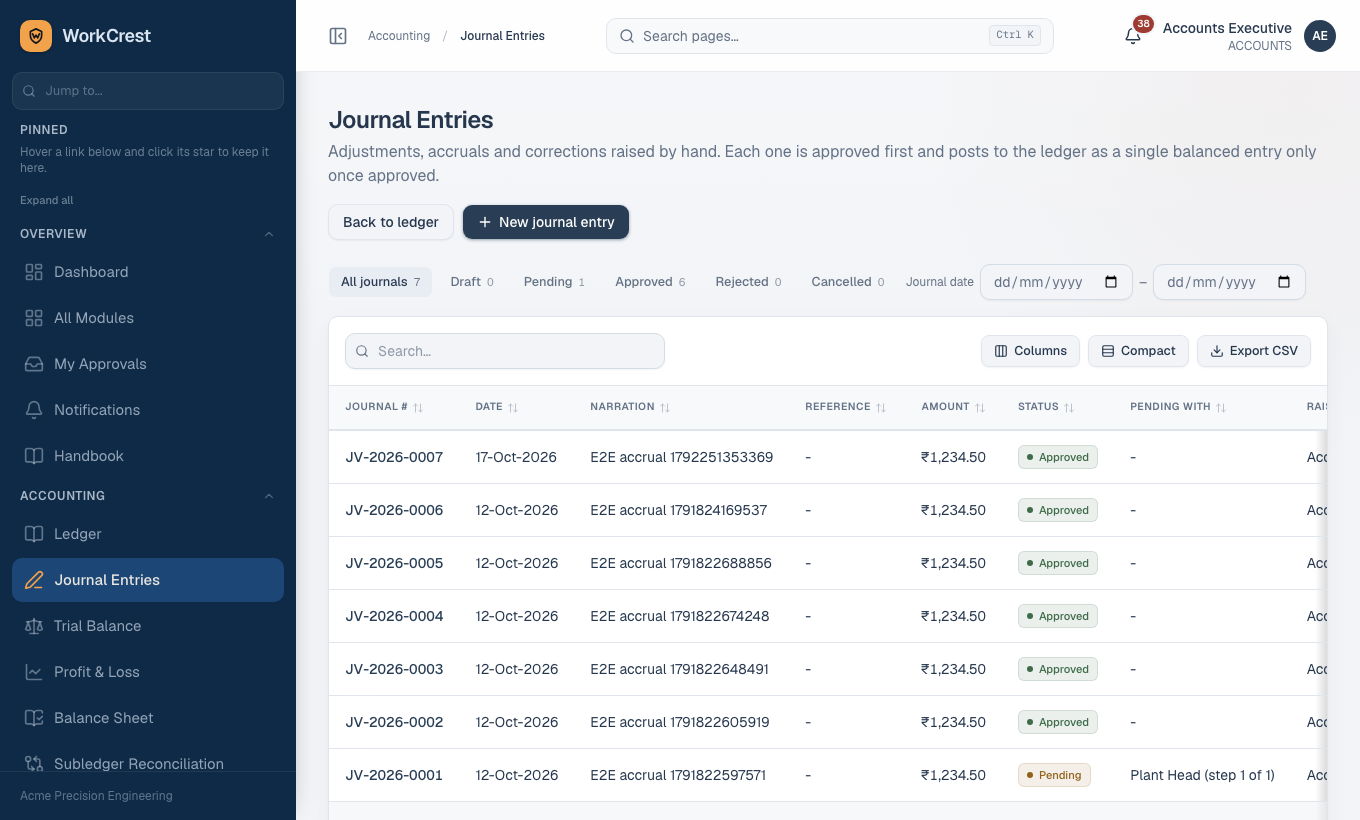Click Expand all in the sidebar
1360x820 pixels.
pos(47,200)
